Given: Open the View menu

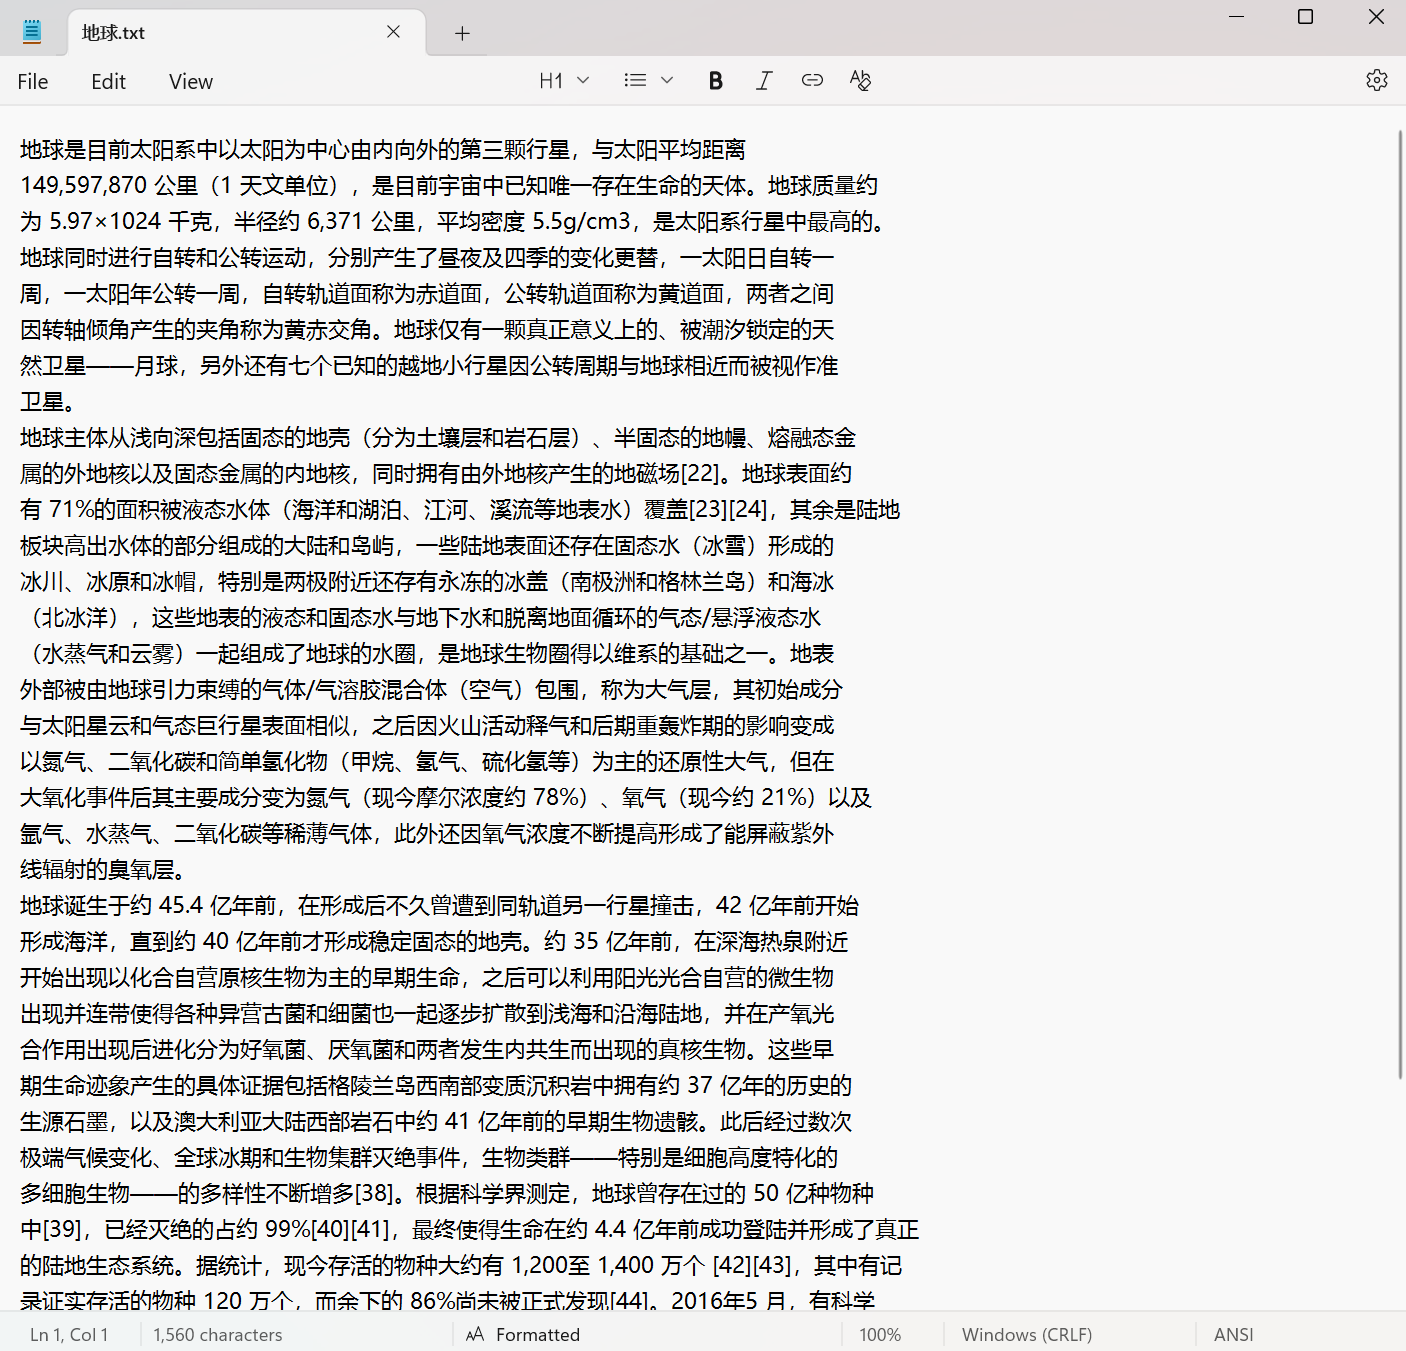Looking at the screenshot, I should (x=190, y=81).
